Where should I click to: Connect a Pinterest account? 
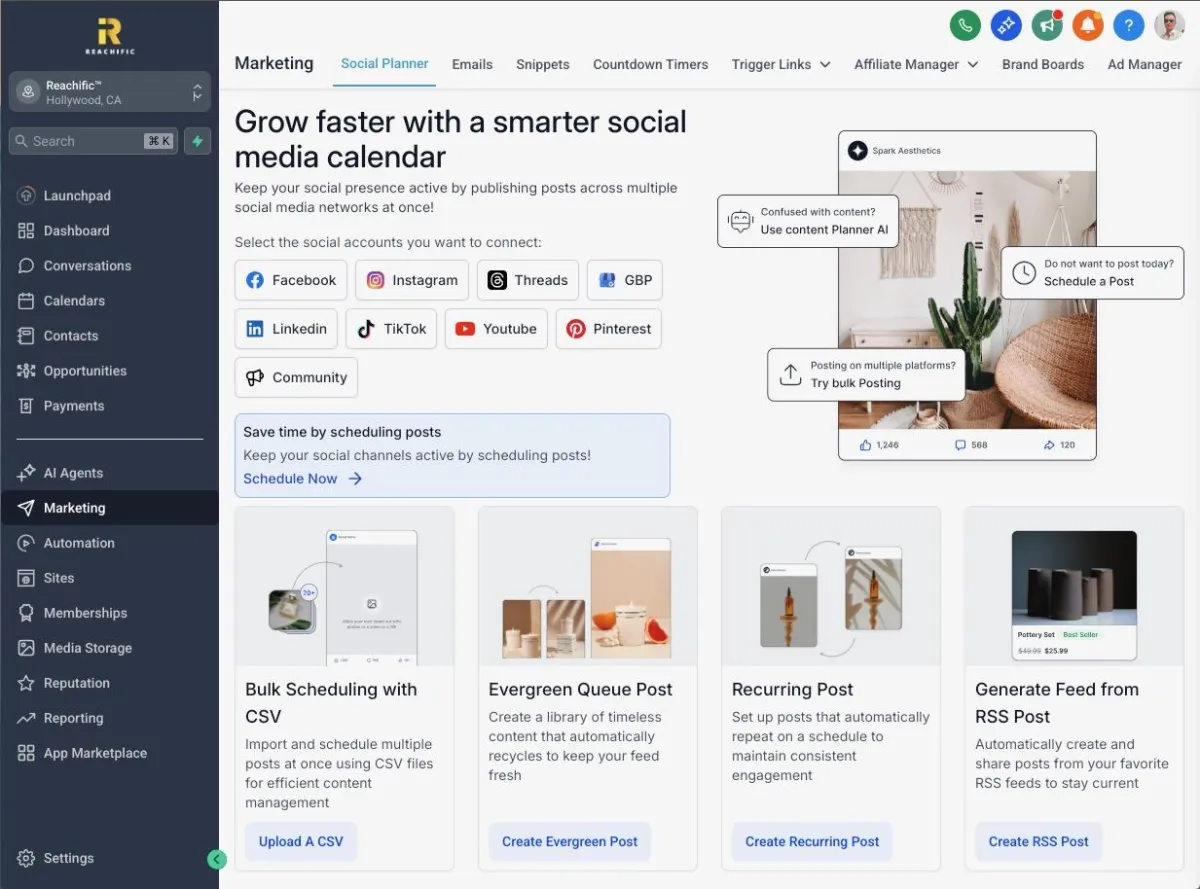pyautogui.click(x=608, y=329)
